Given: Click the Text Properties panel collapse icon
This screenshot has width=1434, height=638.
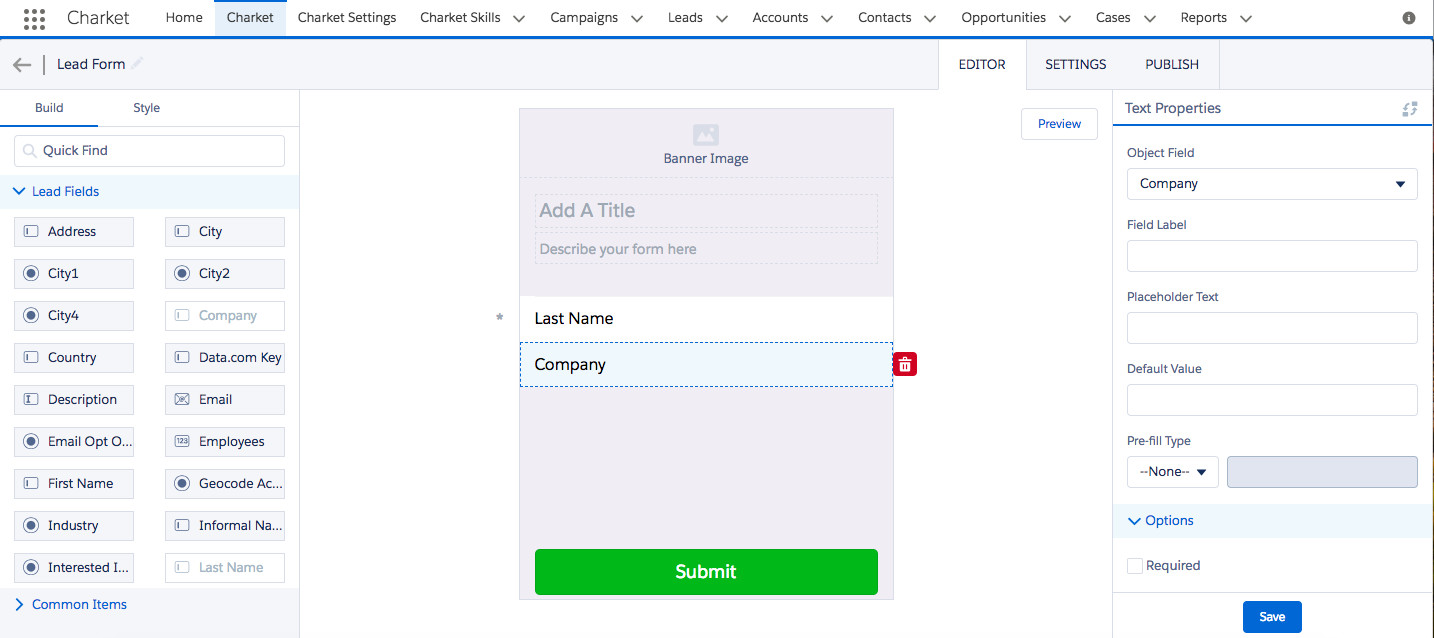Looking at the screenshot, I should click(1410, 109).
